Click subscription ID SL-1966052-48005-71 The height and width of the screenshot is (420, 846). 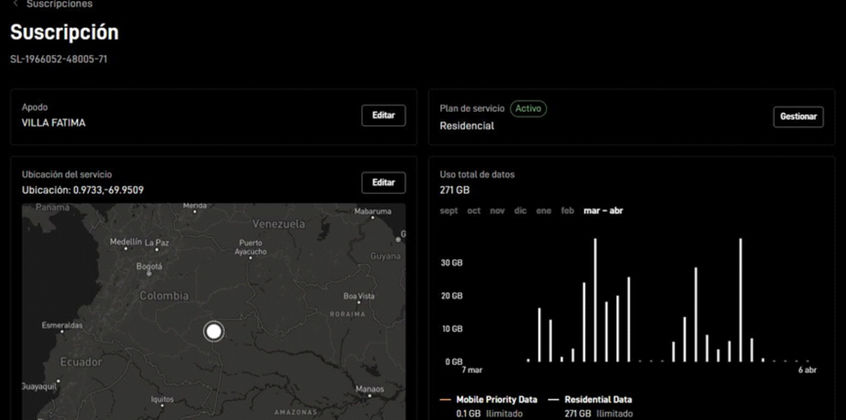click(59, 59)
